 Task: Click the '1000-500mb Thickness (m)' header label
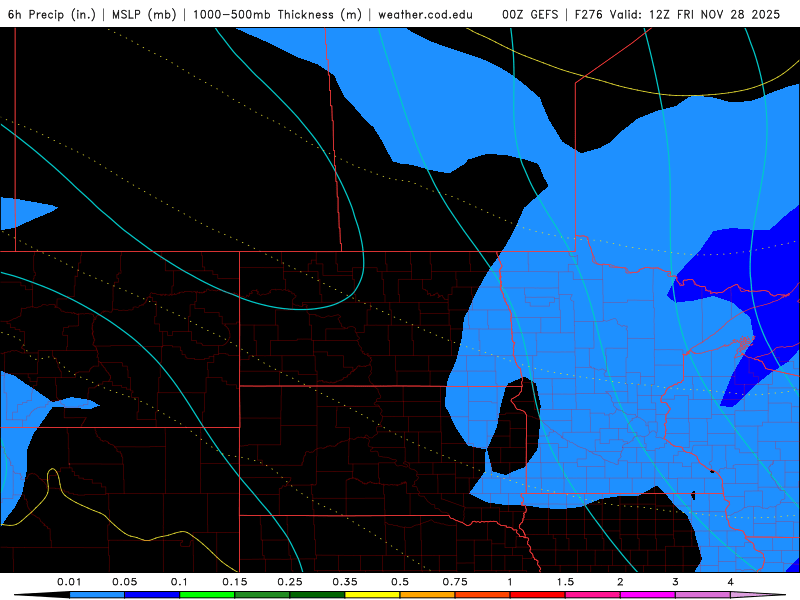pyautogui.click(x=277, y=14)
